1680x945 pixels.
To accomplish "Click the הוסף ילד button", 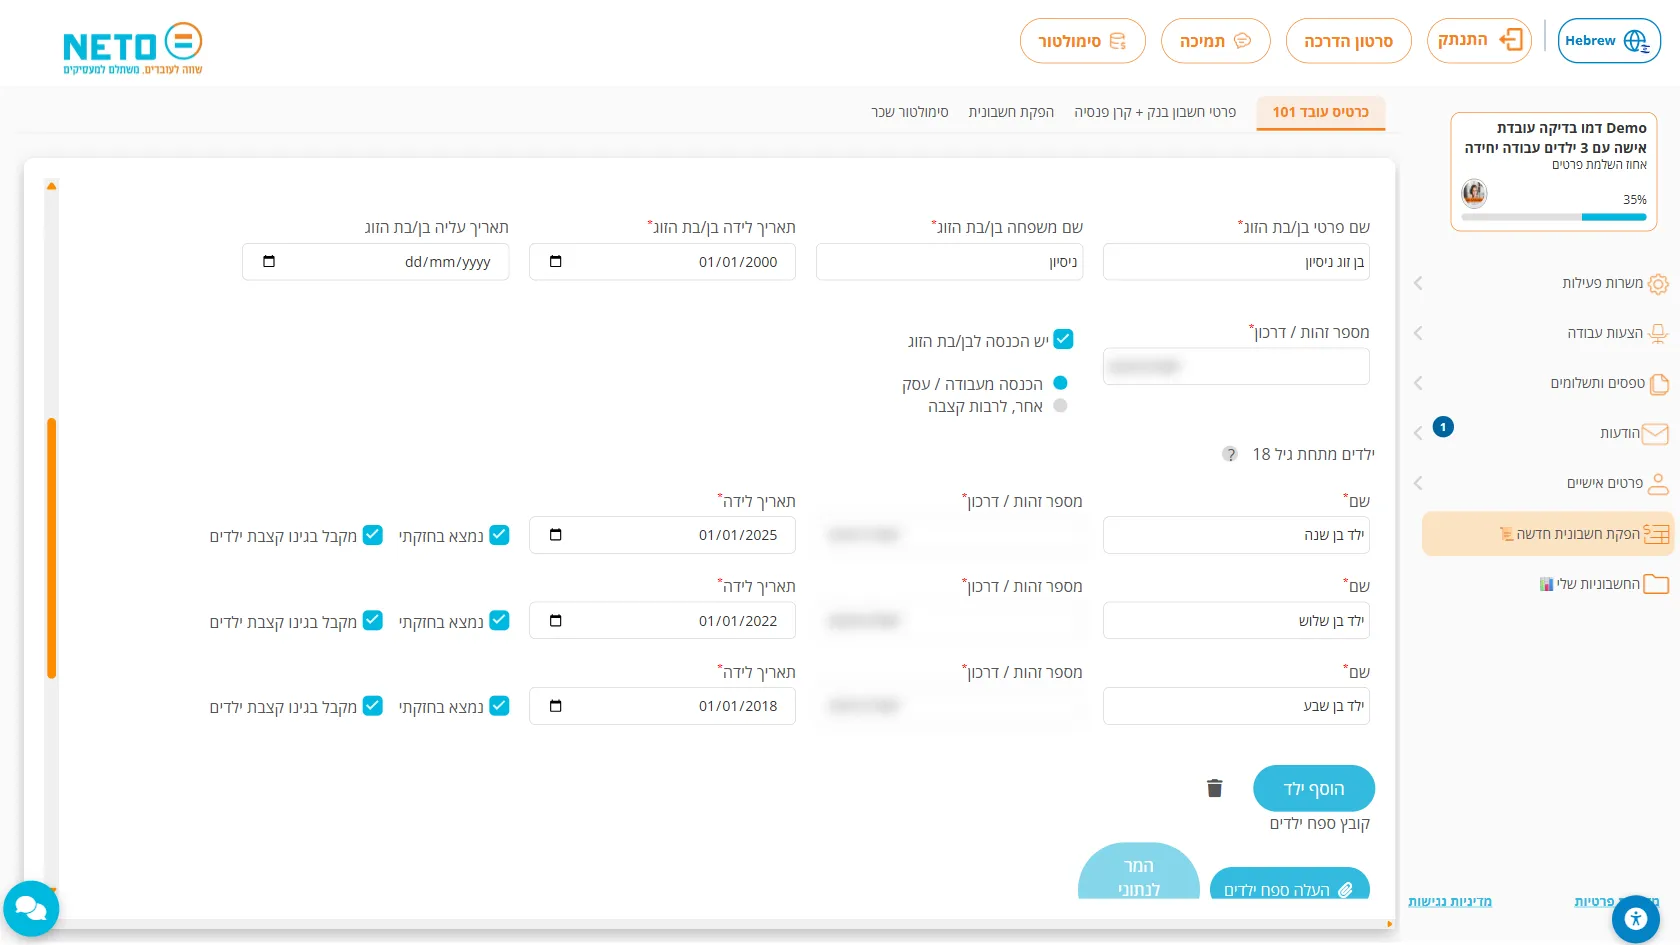I will click(1314, 789).
